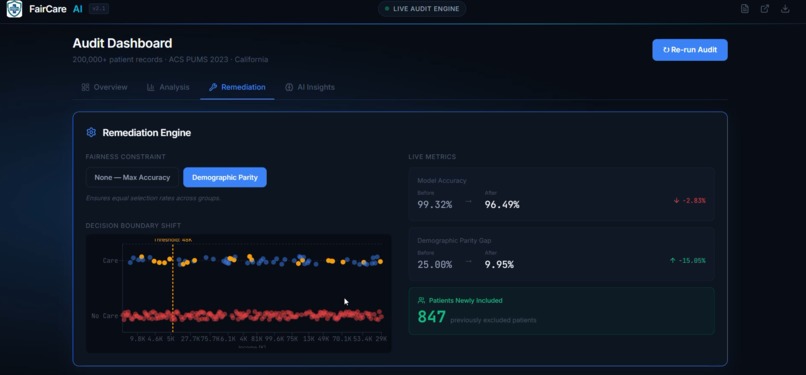This screenshot has height=375, width=806.
Task: Go to the AI Insights tab
Action: [310, 87]
